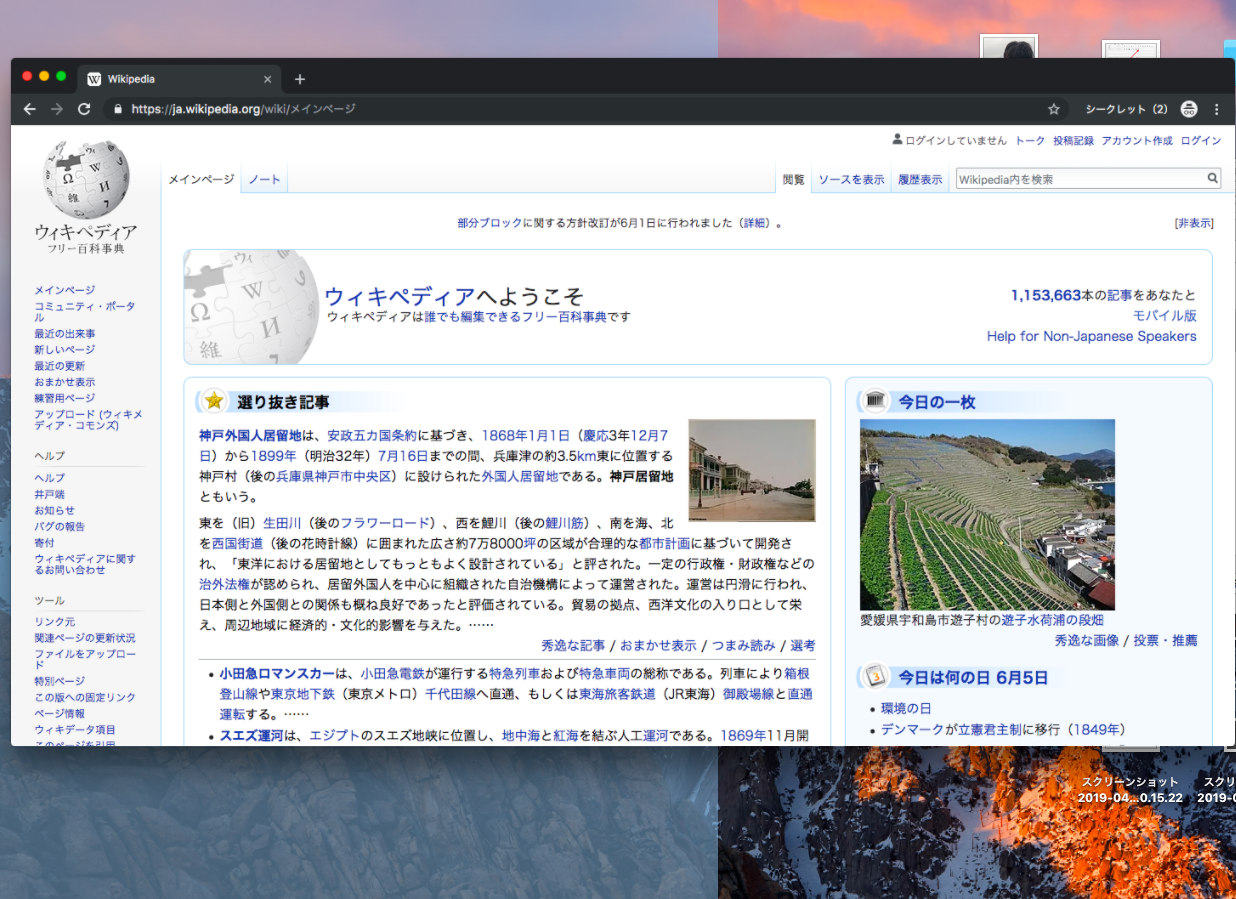Go back with browser back arrow

[x=30, y=109]
